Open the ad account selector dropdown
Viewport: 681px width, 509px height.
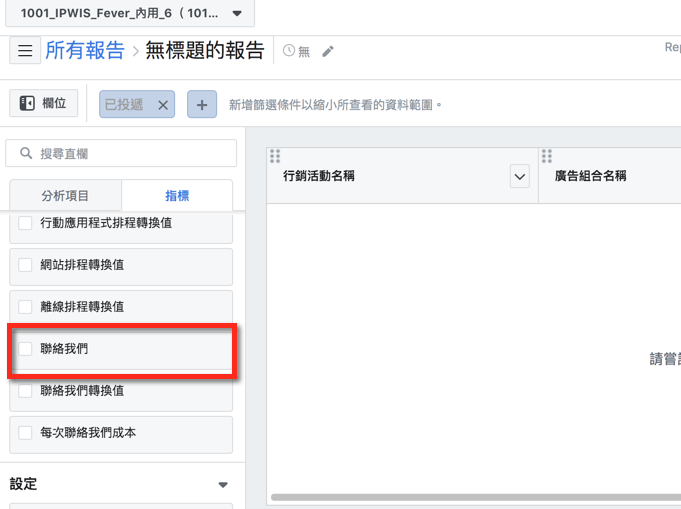tap(236, 13)
